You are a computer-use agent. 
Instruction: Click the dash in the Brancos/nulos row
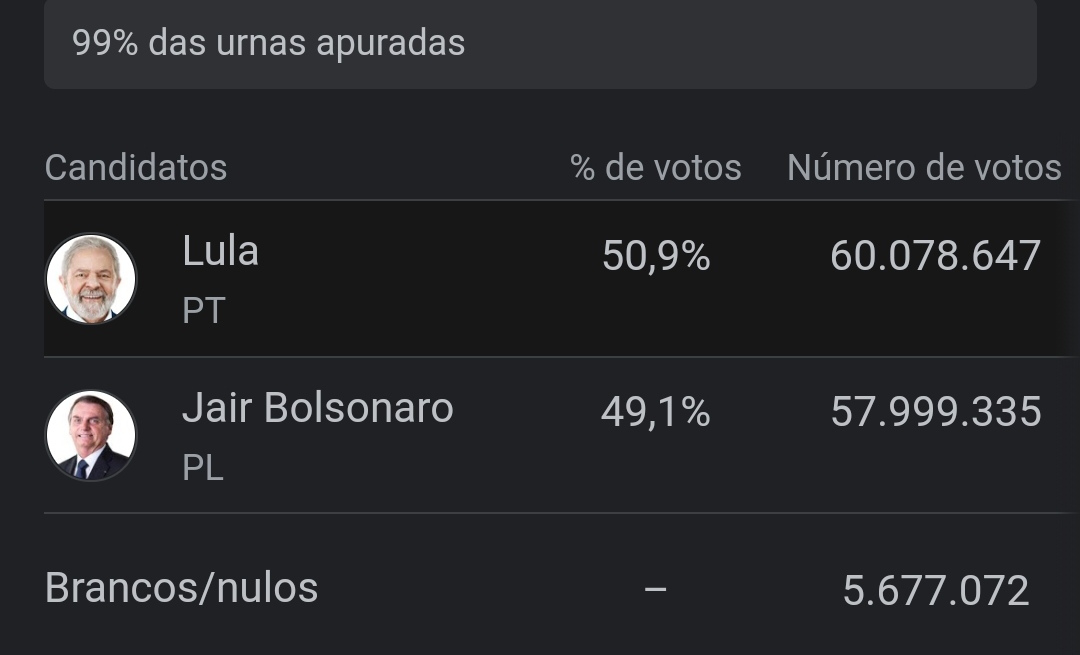click(x=655, y=590)
